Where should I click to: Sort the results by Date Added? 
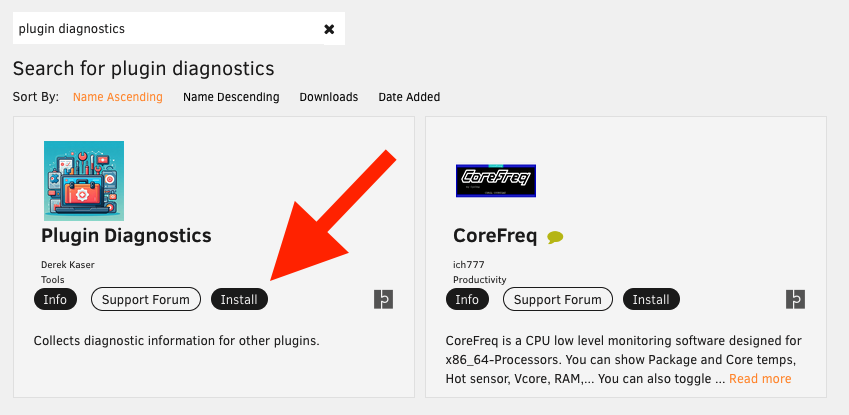tap(409, 97)
